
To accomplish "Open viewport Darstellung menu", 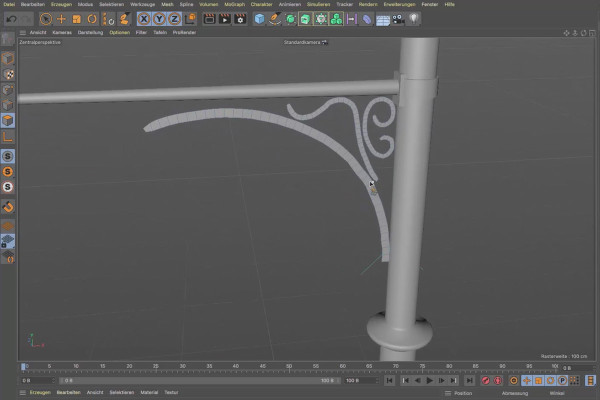I will 90,33.
